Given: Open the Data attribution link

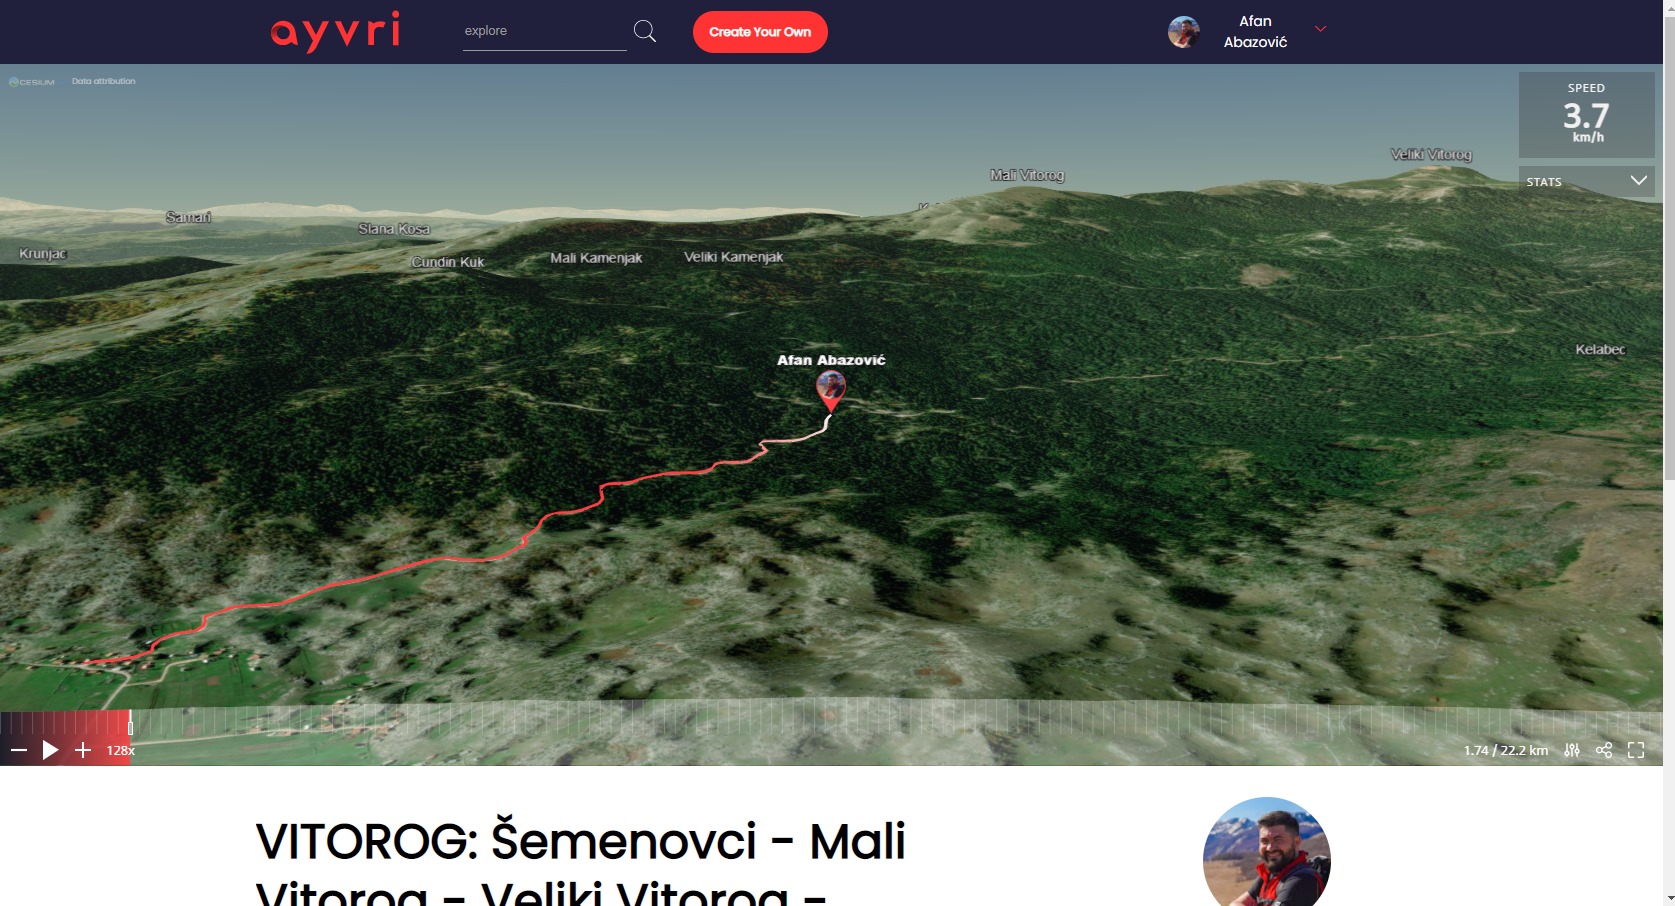Looking at the screenshot, I should pyautogui.click(x=103, y=81).
